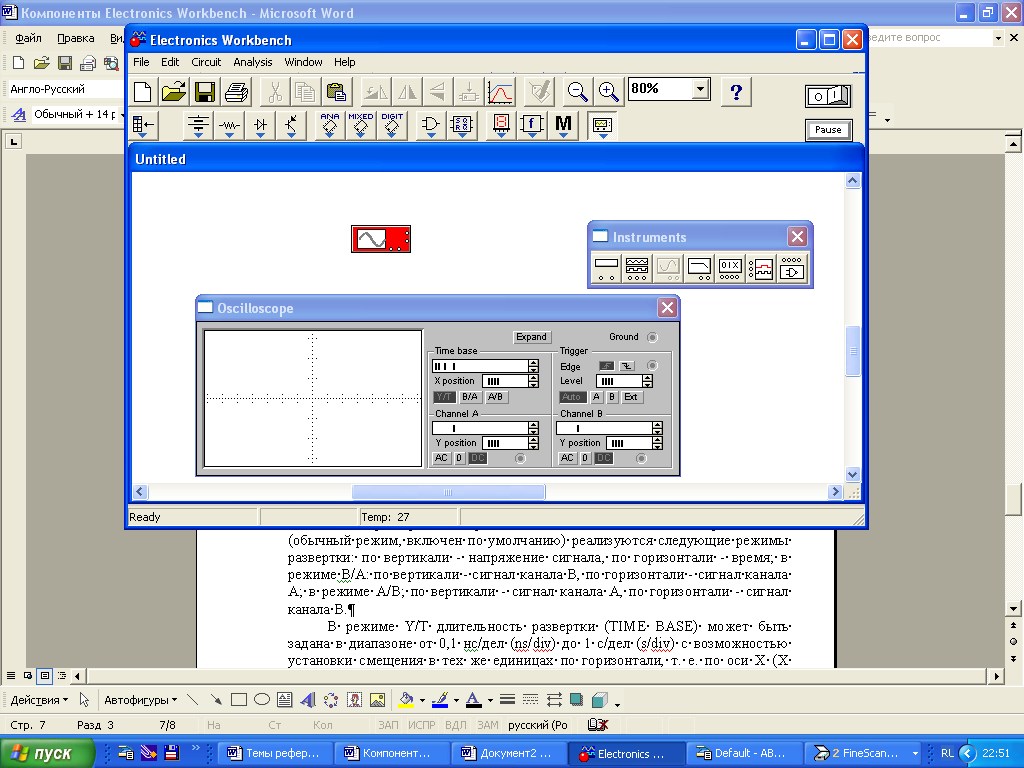
Task: Open the Logic Gates parts bin icon
Action: (x=430, y=125)
